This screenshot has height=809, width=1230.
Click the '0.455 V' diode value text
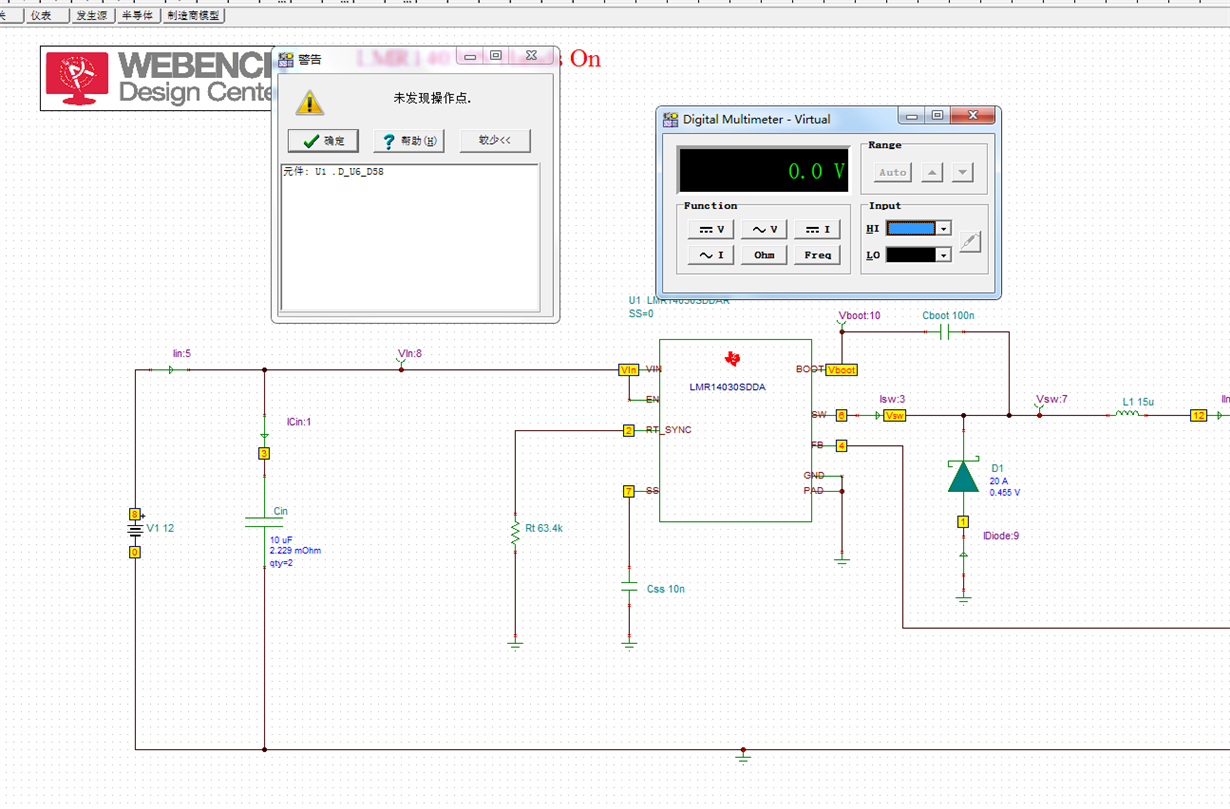1005,492
